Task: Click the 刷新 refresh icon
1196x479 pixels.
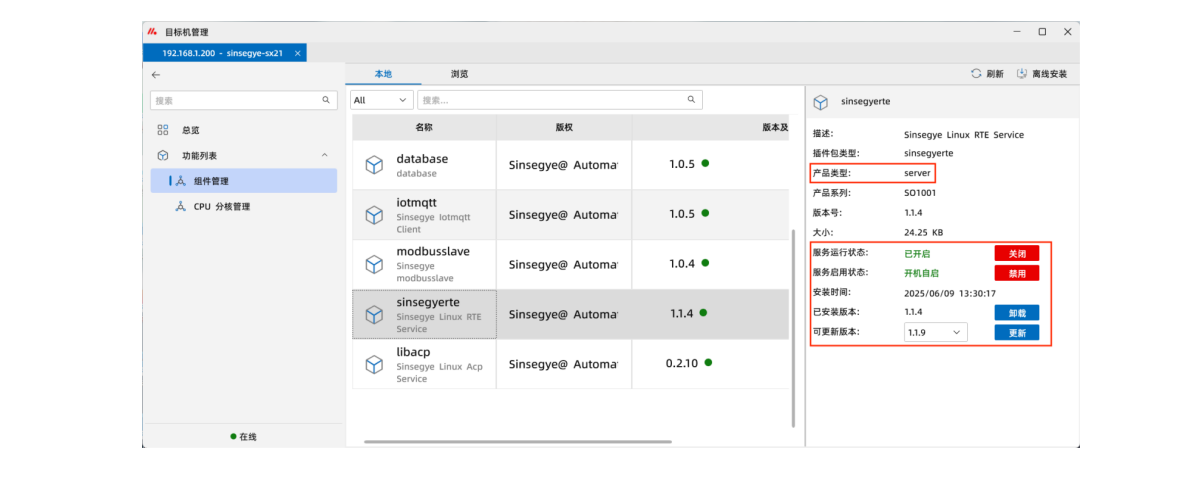Action: click(x=976, y=74)
